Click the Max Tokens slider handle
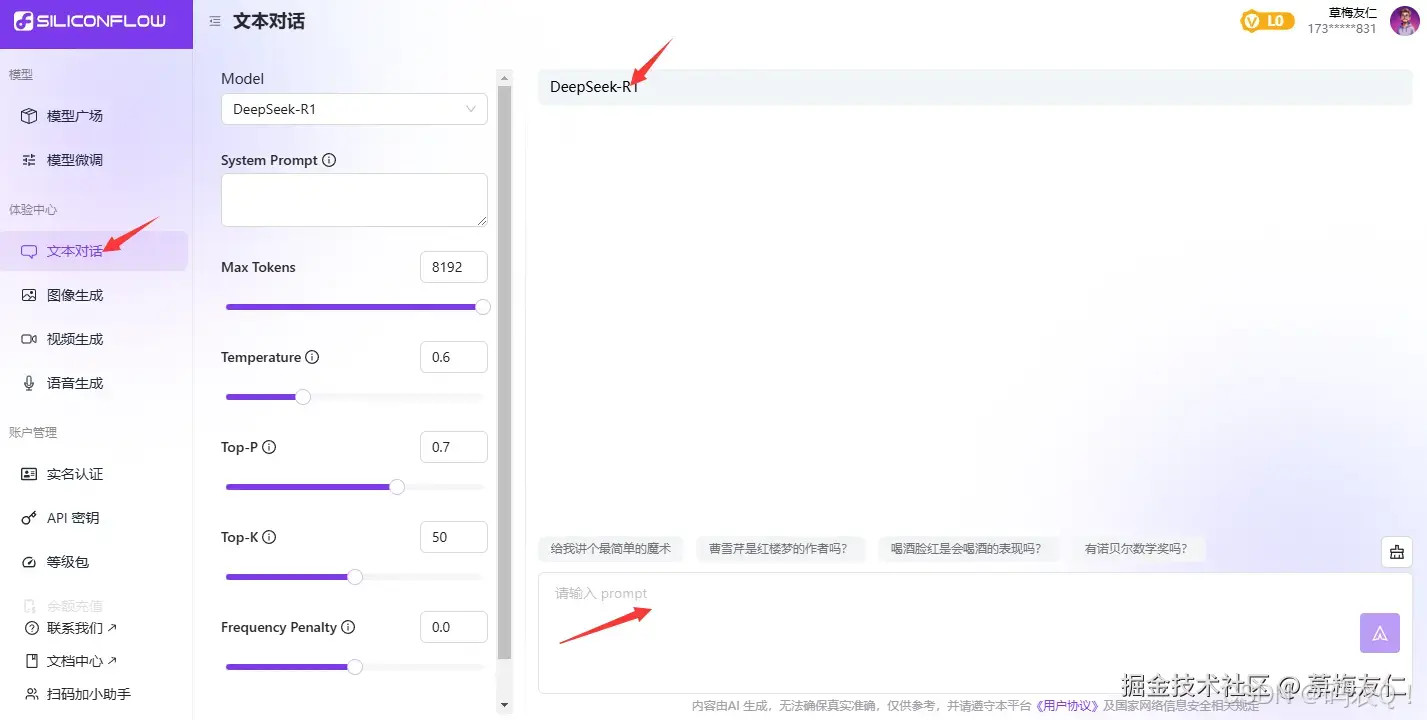The width and height of the screenshot is (1427, 720). pyautogui.click(x=482, y=307)
